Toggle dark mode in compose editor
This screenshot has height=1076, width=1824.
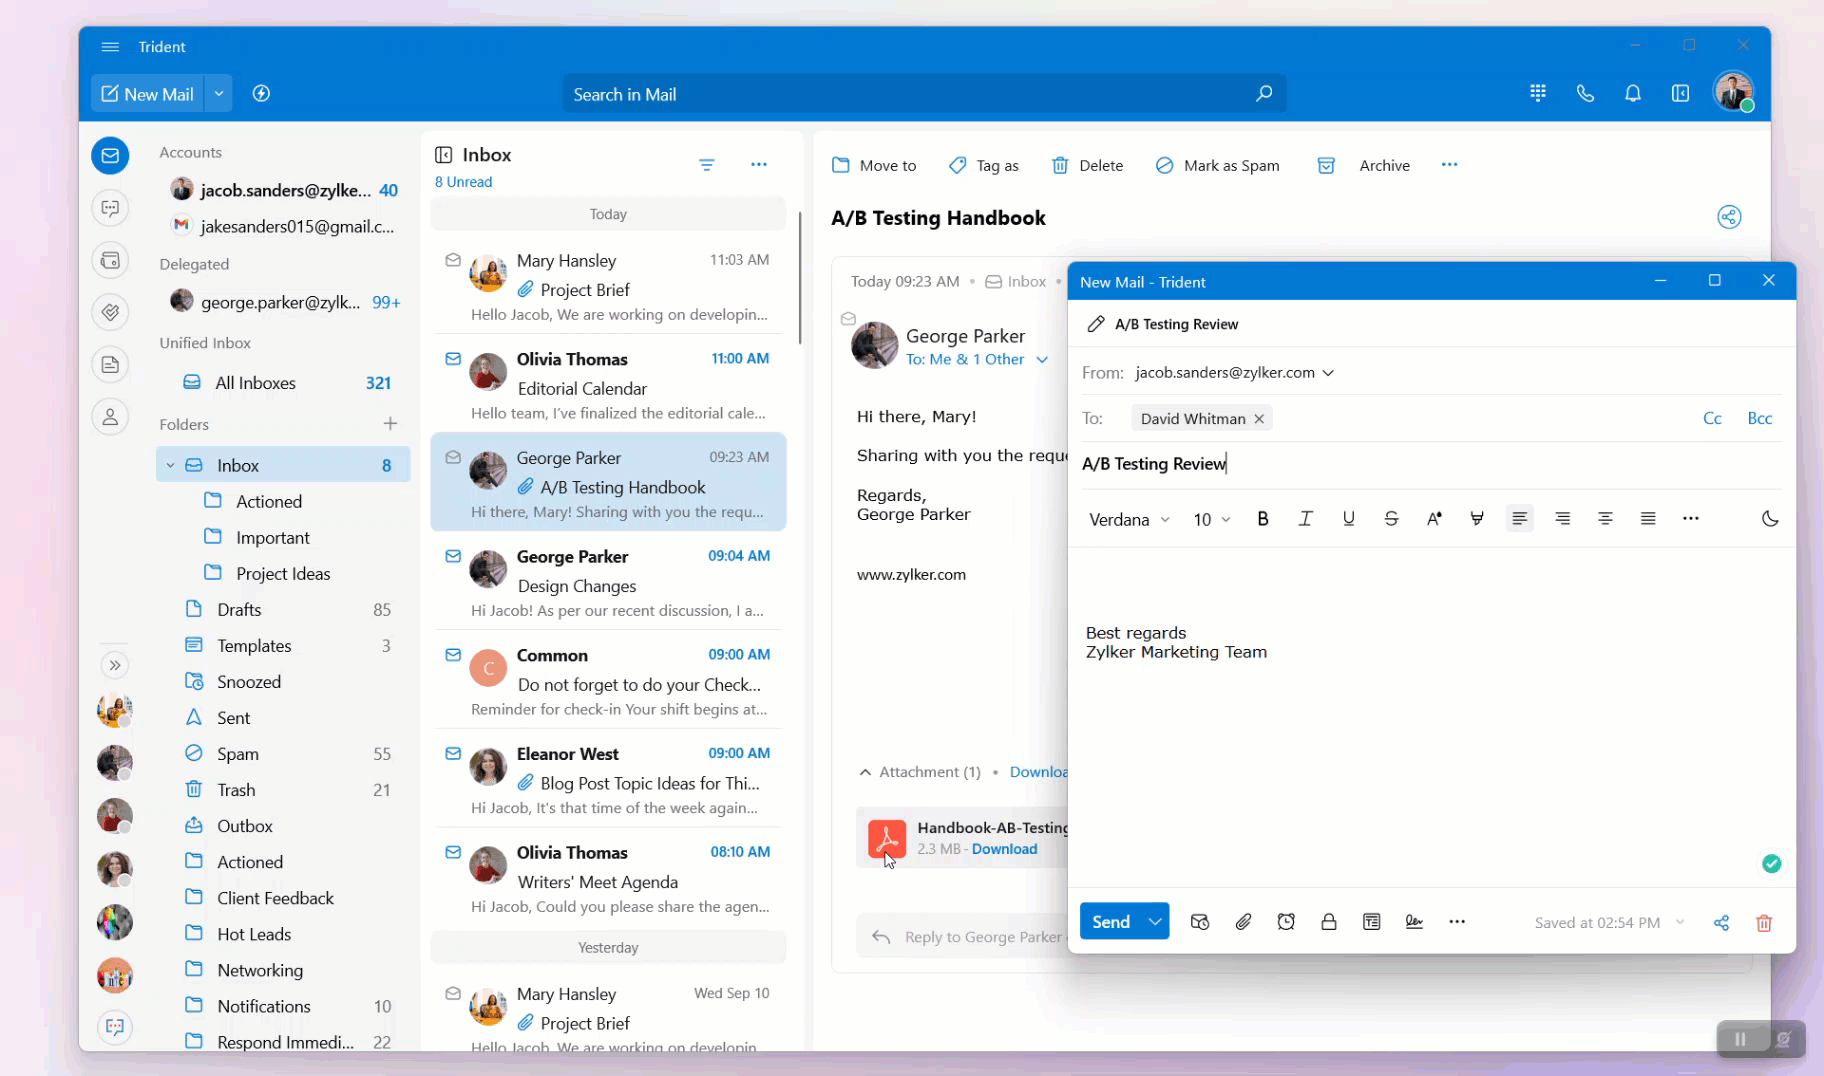pyautogui.click(x=1769, y=518)
